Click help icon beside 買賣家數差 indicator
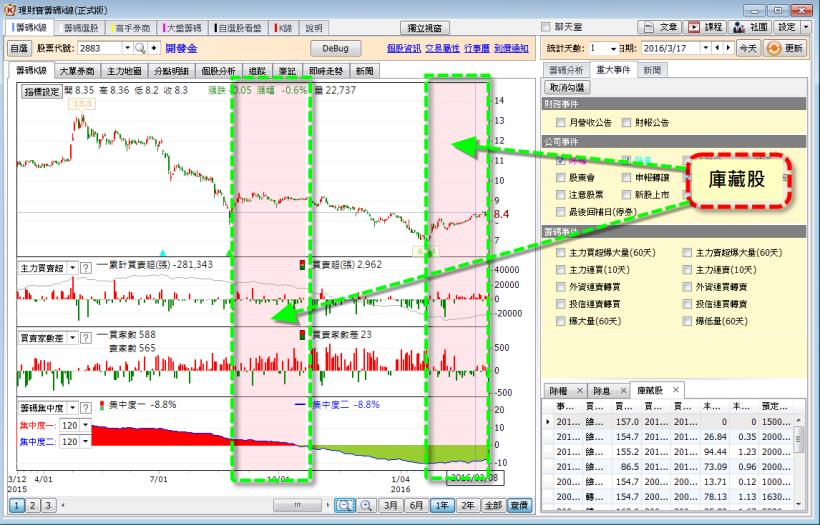The width and height of the screenshot is (820, 525). click(x=86, y=337)
